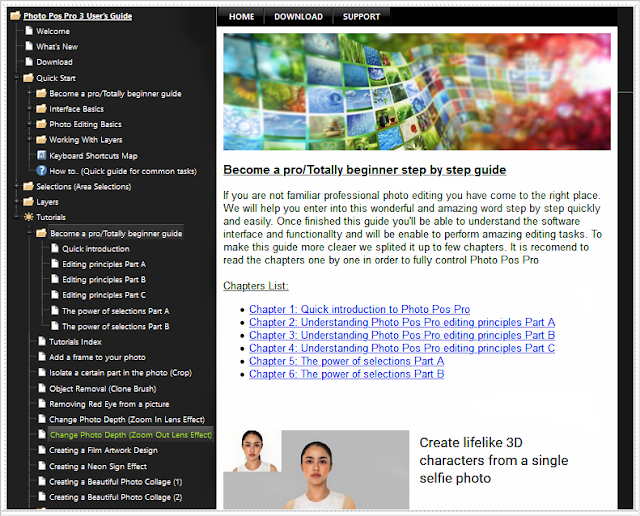
Task: Click the power of selections Part A icon
Action: tap(55, 311)
